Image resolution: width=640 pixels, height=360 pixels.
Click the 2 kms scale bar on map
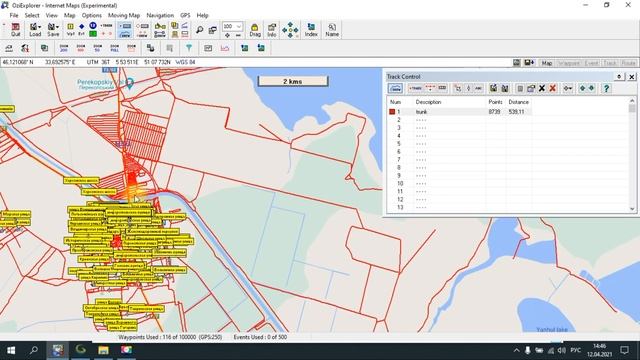pyautogui.click(x=293, y=81)
